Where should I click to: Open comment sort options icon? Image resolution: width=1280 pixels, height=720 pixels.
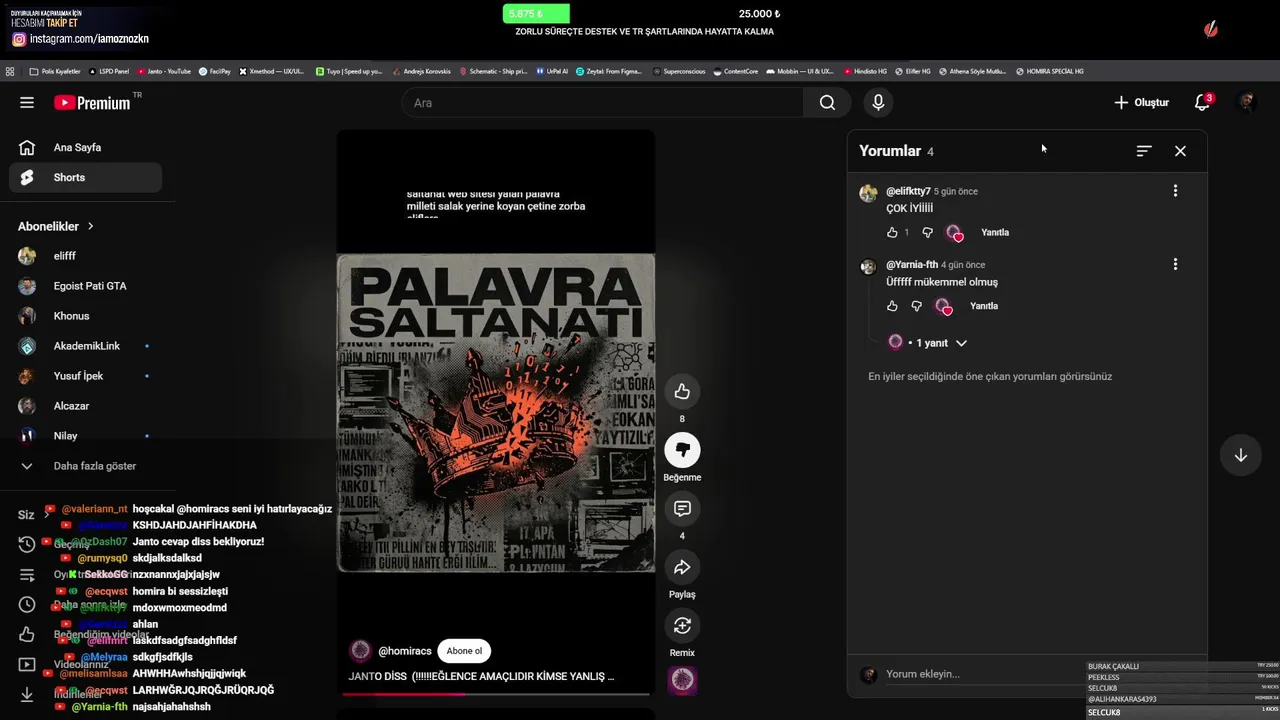pyautogui.click(x=1144, y=151)
